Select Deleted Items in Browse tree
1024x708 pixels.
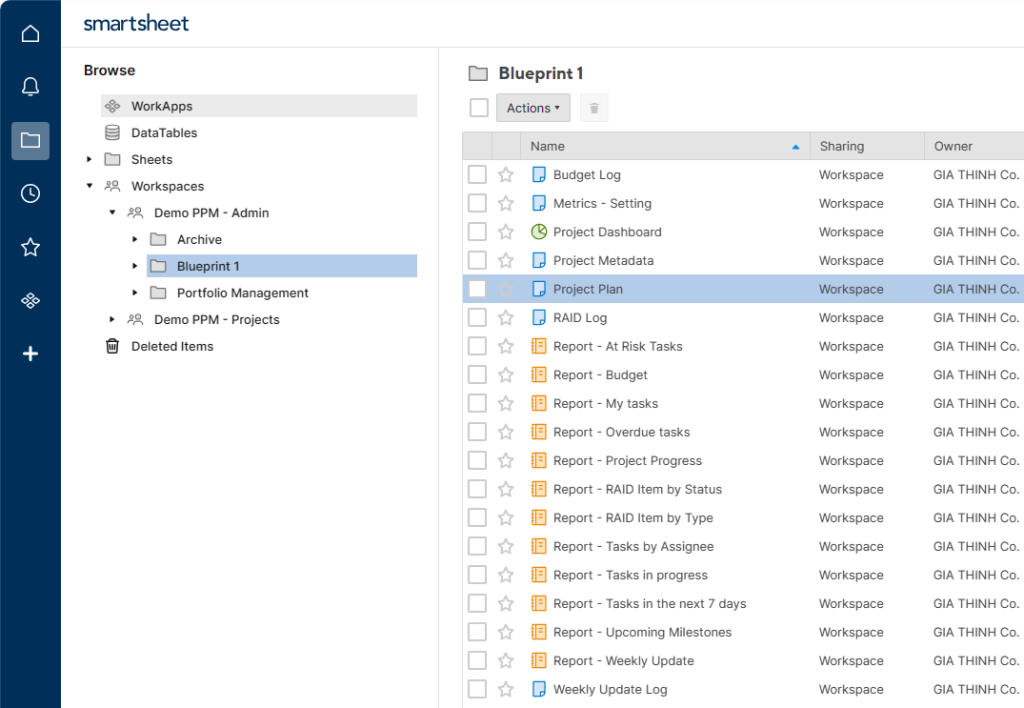(172, 347)
